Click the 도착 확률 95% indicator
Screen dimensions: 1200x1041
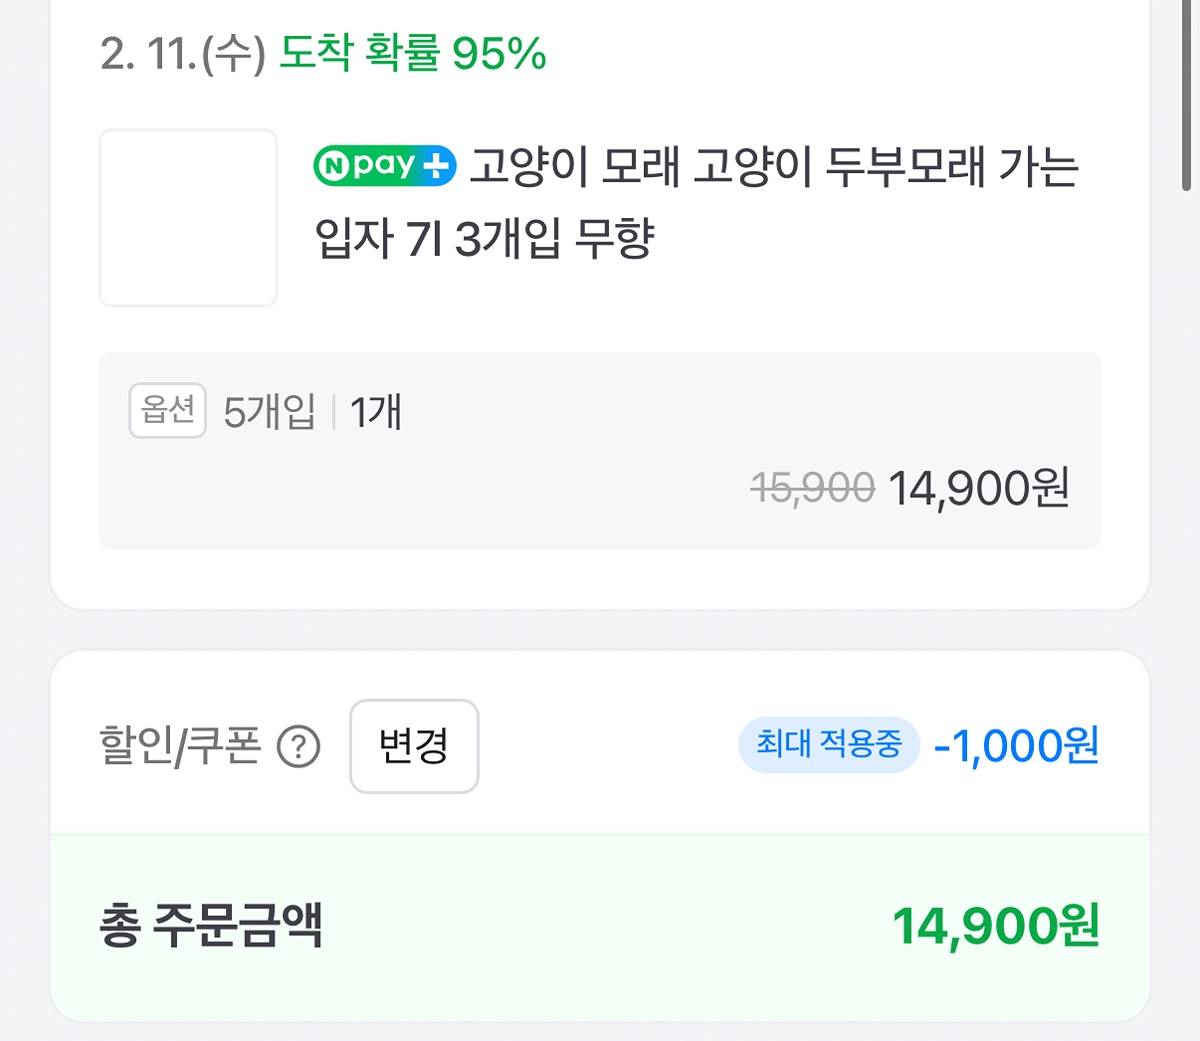(412, 57)
